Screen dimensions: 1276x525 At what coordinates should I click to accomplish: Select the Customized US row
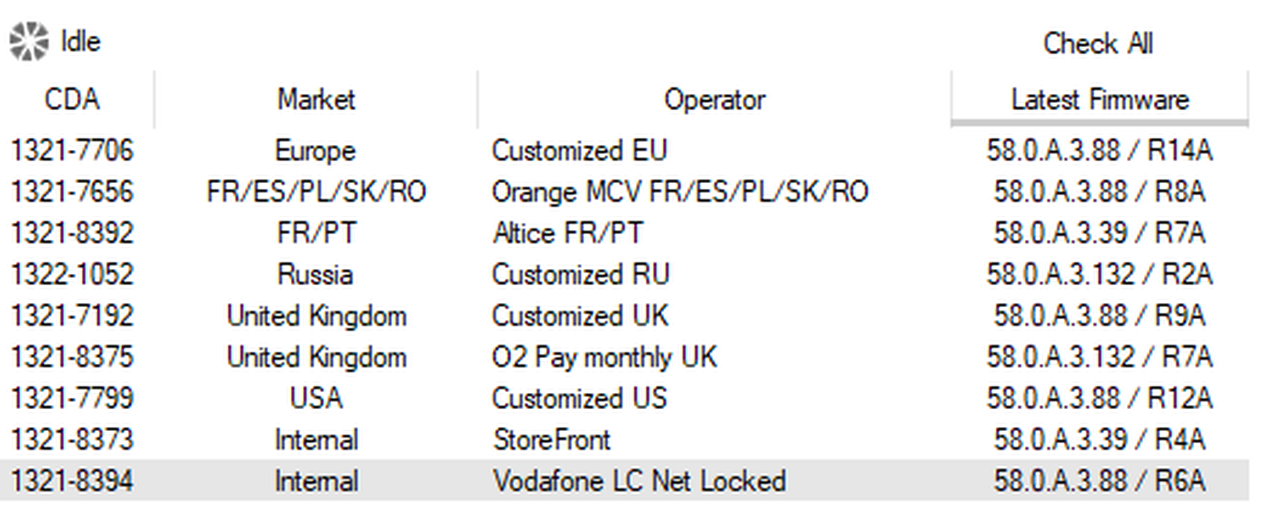[x=579, y=398]
